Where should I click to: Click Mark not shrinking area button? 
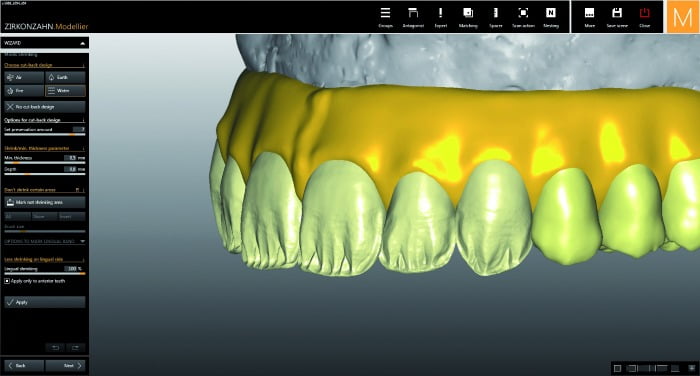pyautogui.click(x=45, y=202)
